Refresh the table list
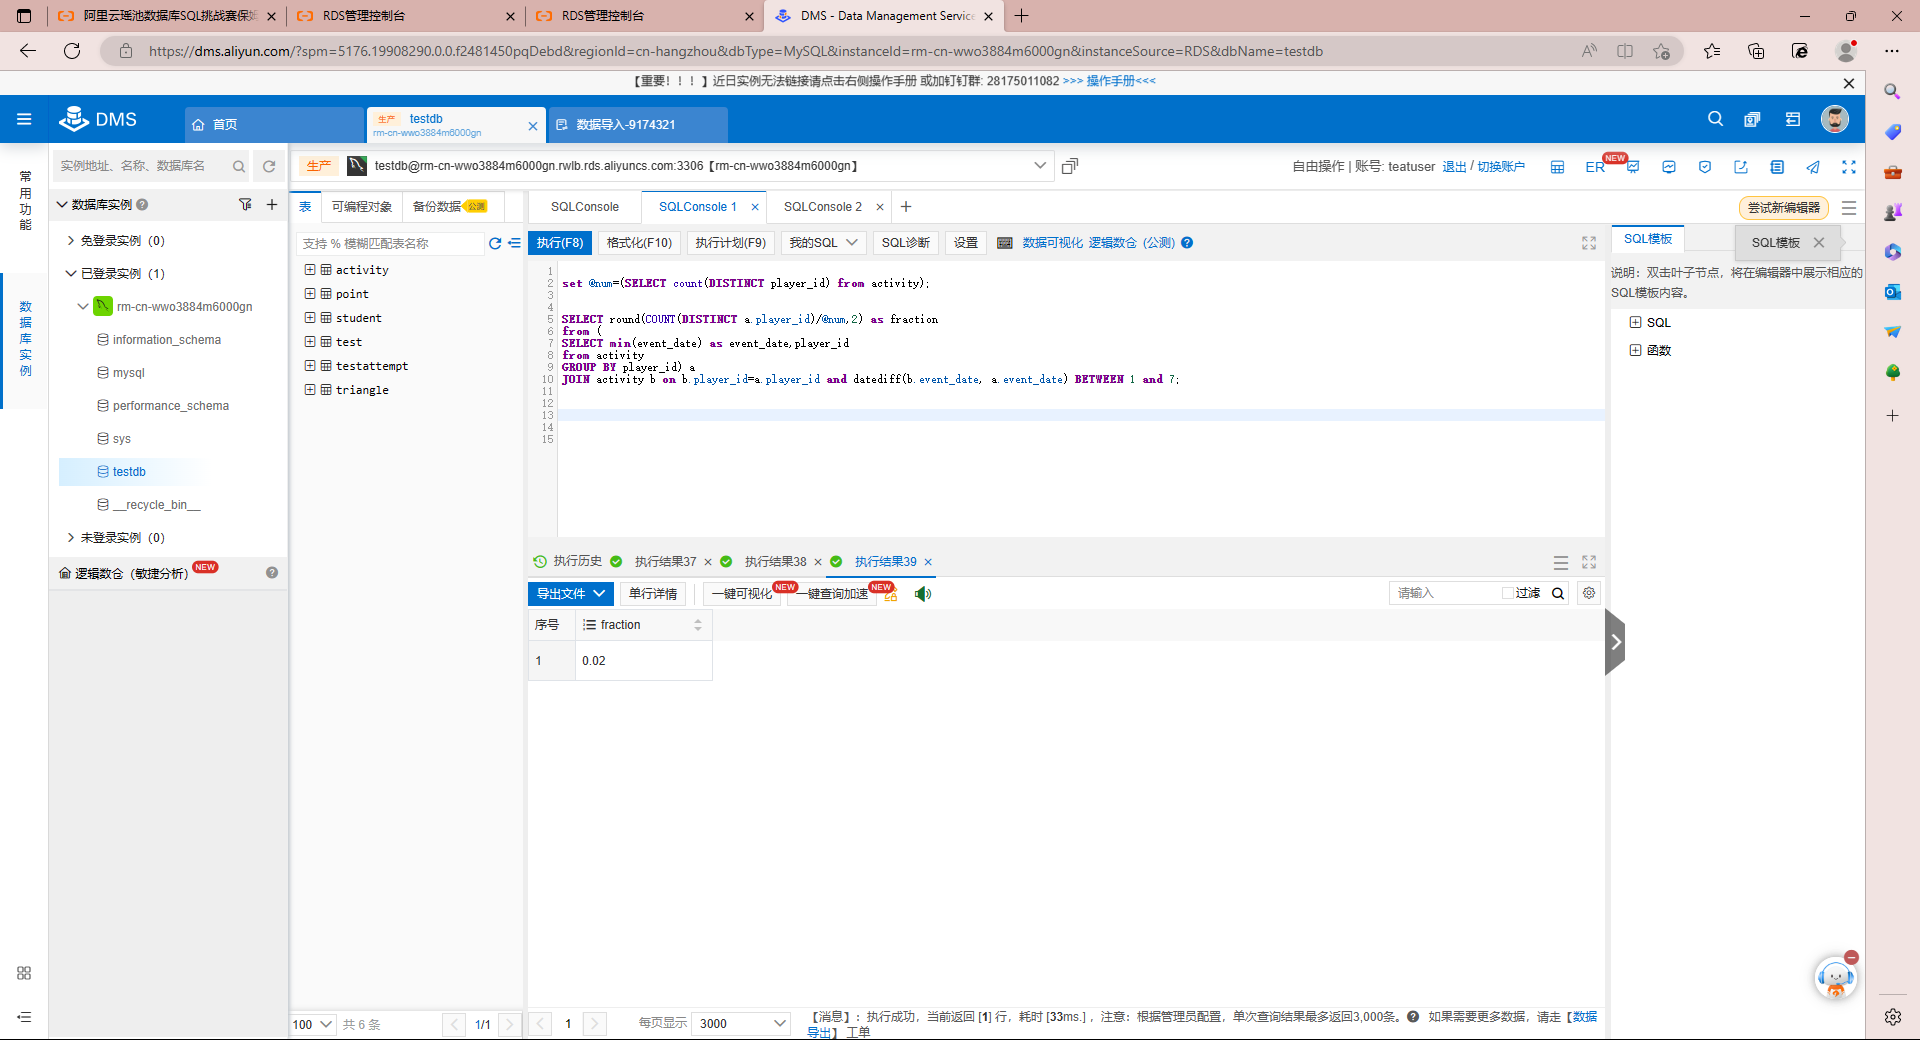Image resolution: width=1920 pixels, height=1040 pixels. pyautogui.click(x=494, y=243)
